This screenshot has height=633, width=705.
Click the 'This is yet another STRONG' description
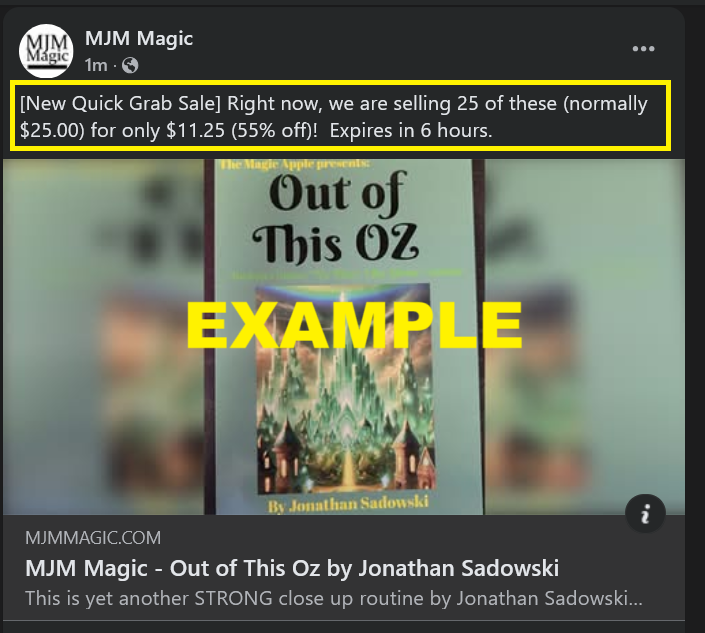pyautogui.click(x=334, y=598)
